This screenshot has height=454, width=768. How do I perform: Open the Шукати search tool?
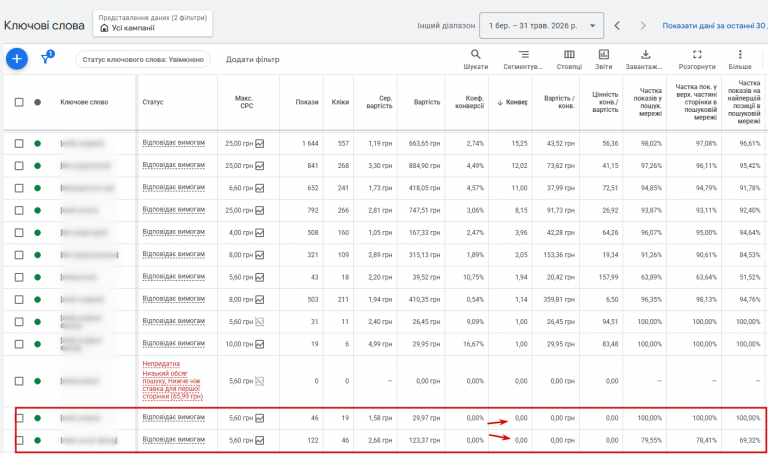pyautogui.click(x=476, y=59)
